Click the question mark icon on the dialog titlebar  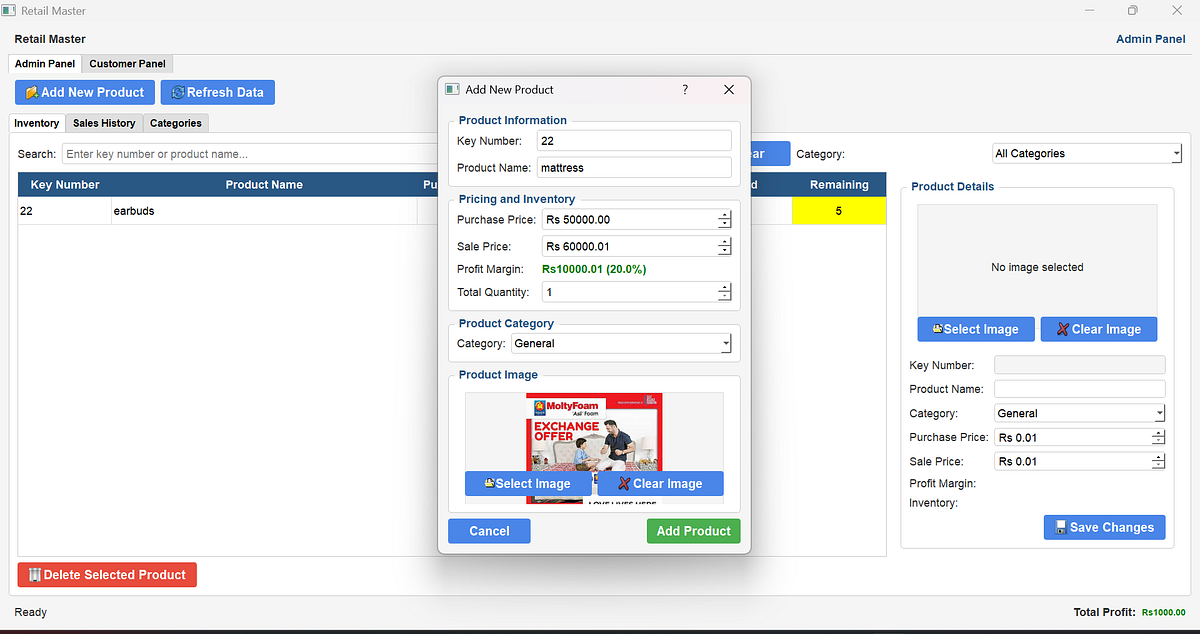click(x=685, y=90)
